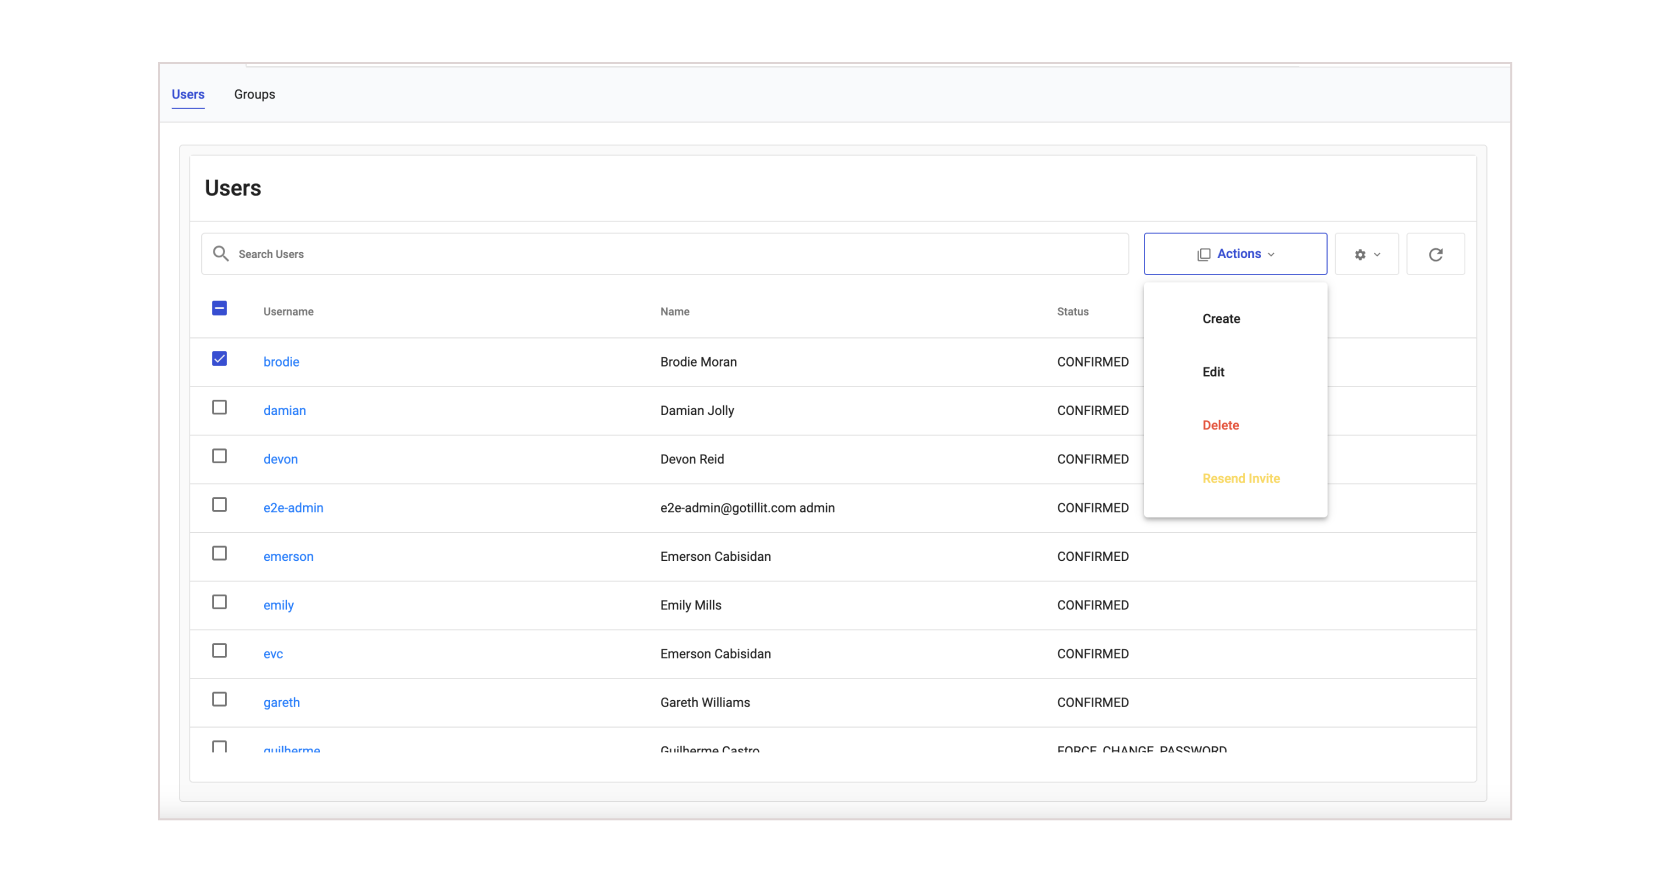This screenshot has height=885, width=1672.
Task: Open the e2e-admin user link
Action: (293, 508)
